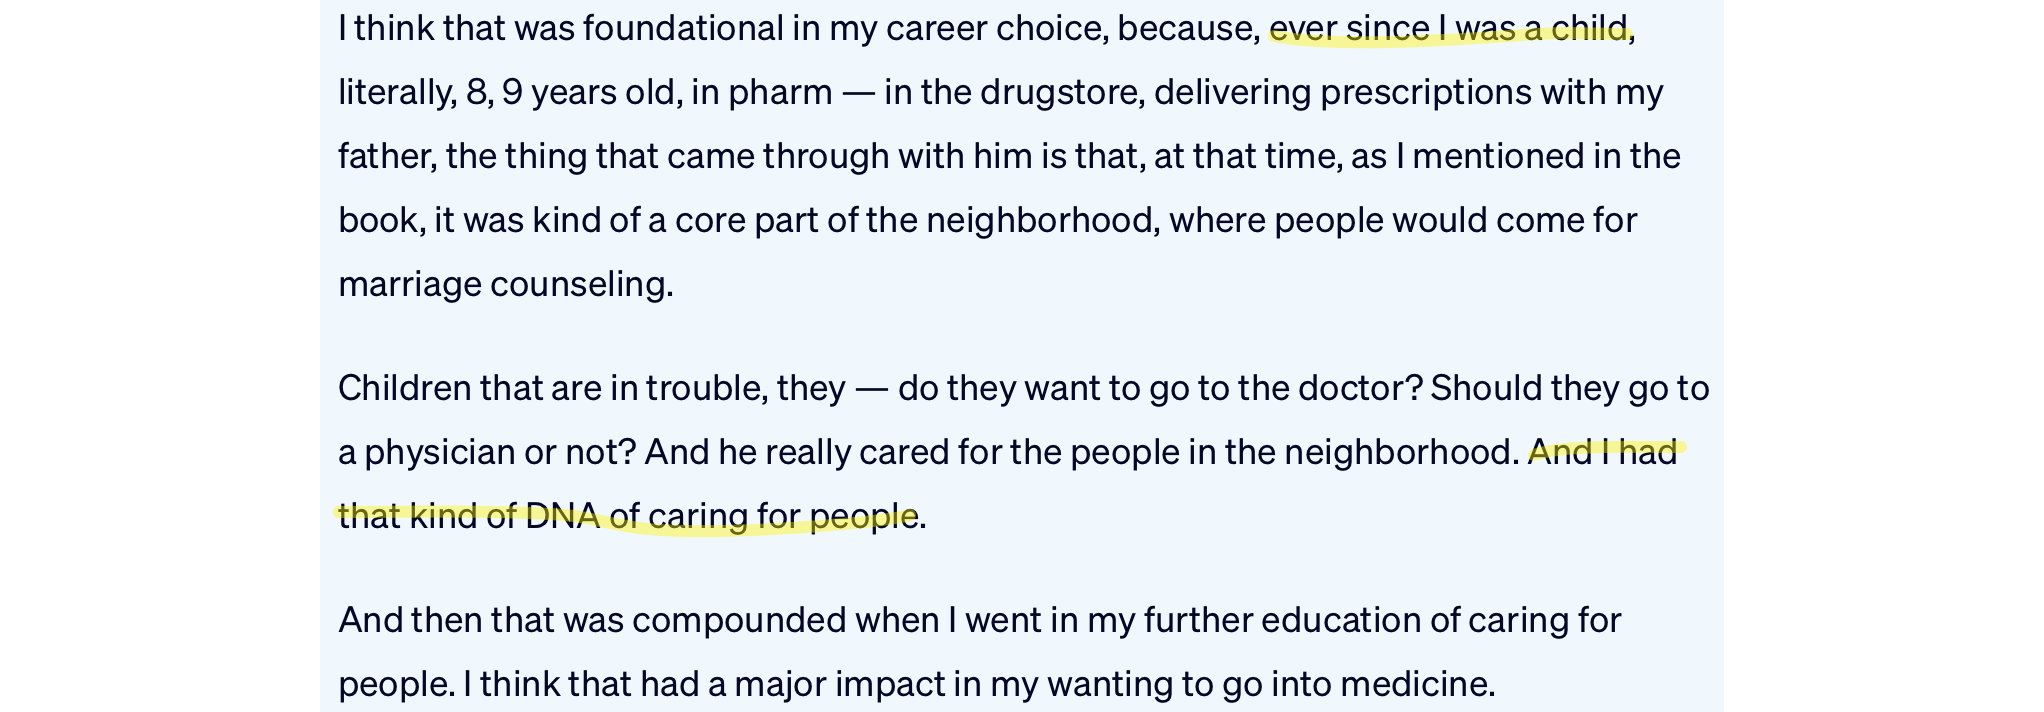The height and width of the screenshot is (712, 2044).
Task: Click the word "father" starting the third line
Action: coord(386,157)
